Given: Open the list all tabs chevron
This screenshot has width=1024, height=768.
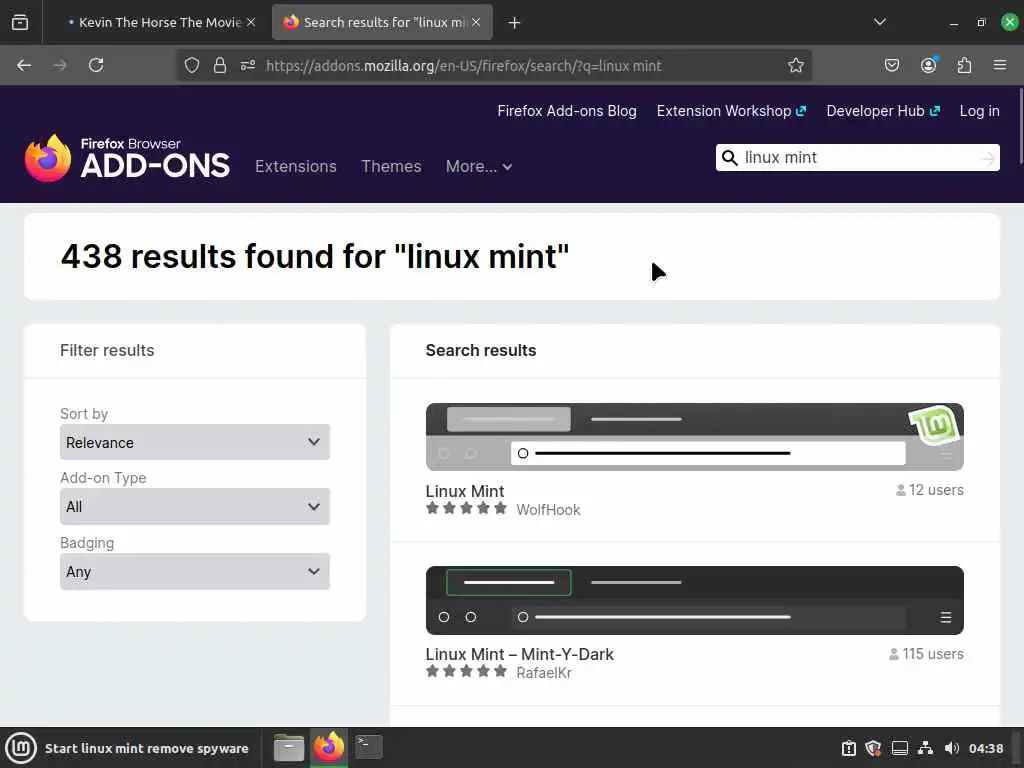Looking at the screenshot, I should [880, 22].
